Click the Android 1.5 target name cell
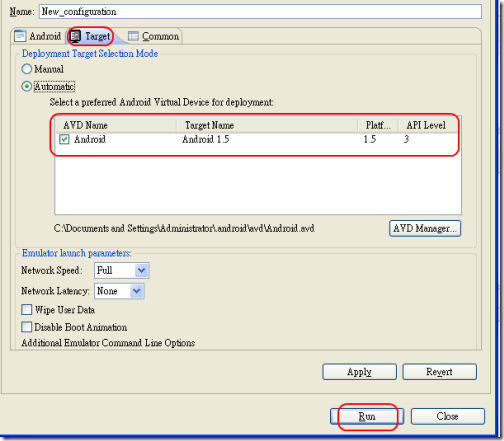This screenshot has width=504, height=441. 205,139
